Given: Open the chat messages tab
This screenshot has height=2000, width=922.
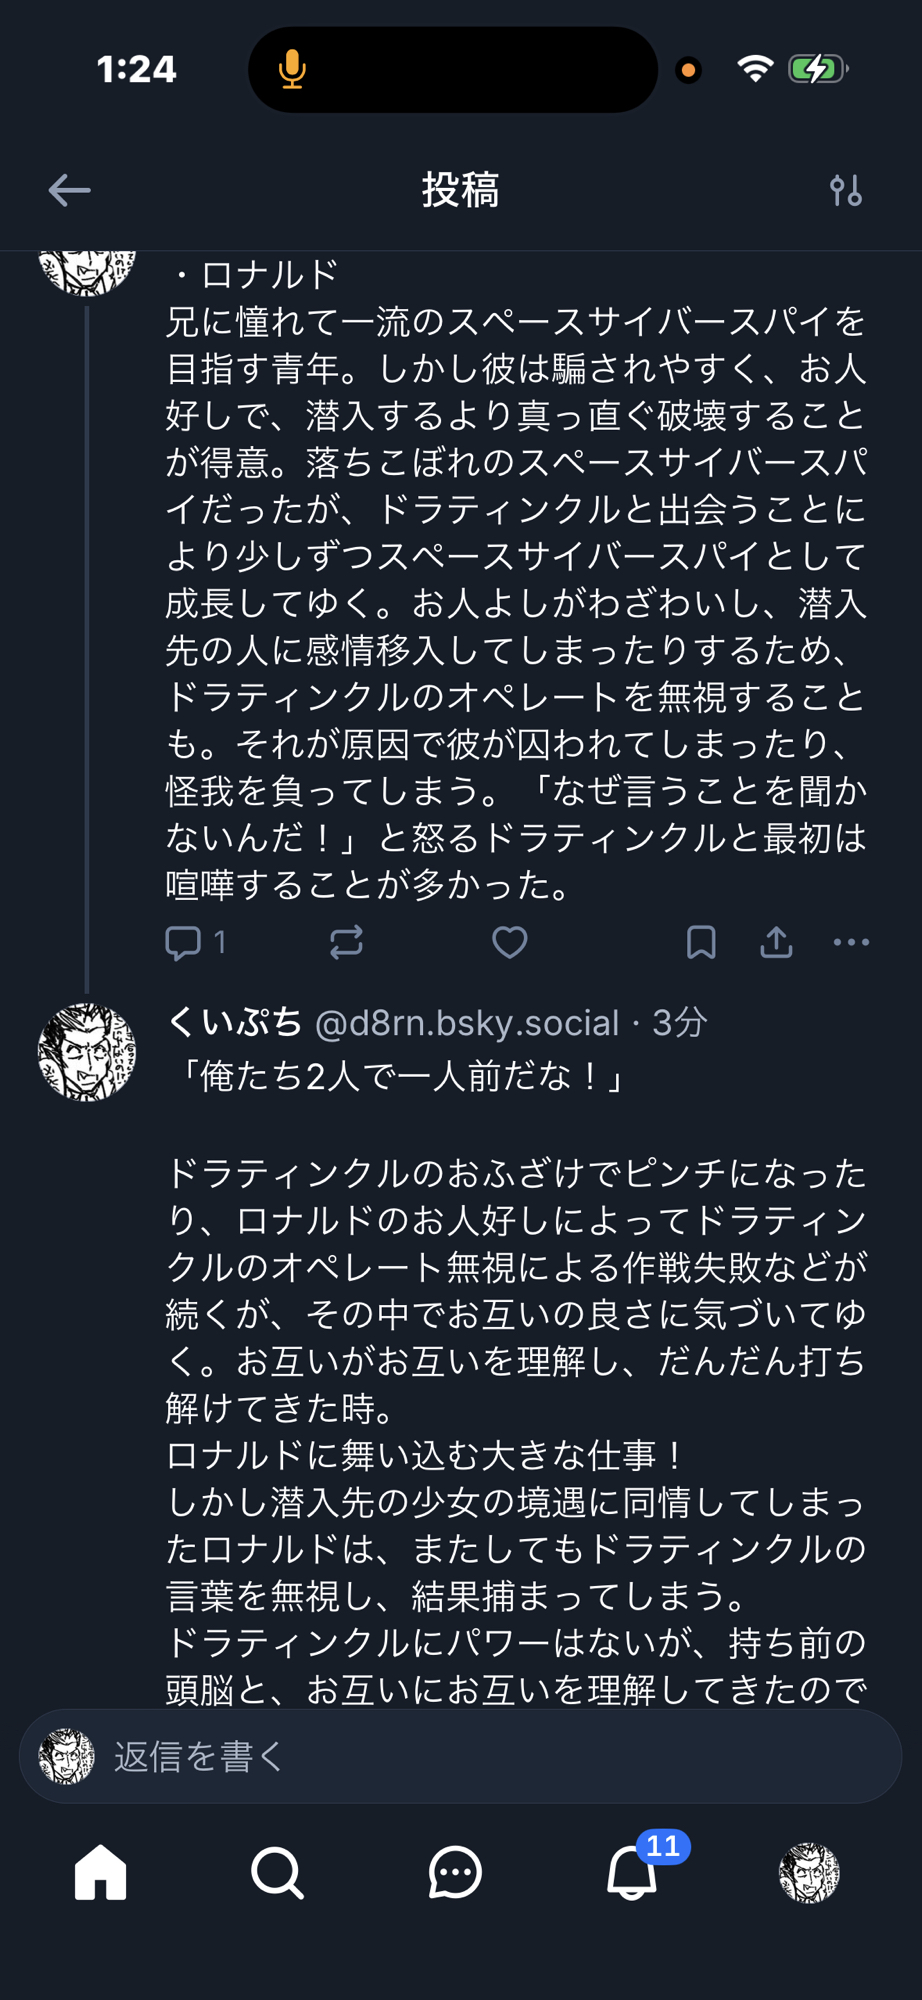Looking at the screenshot, I should point(455,1872).
